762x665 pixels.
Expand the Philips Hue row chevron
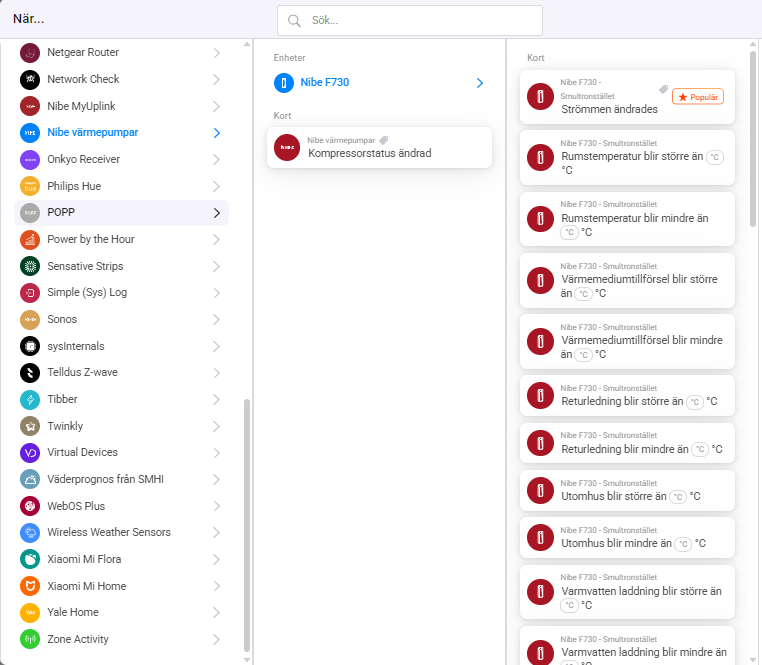click(217, 186)
